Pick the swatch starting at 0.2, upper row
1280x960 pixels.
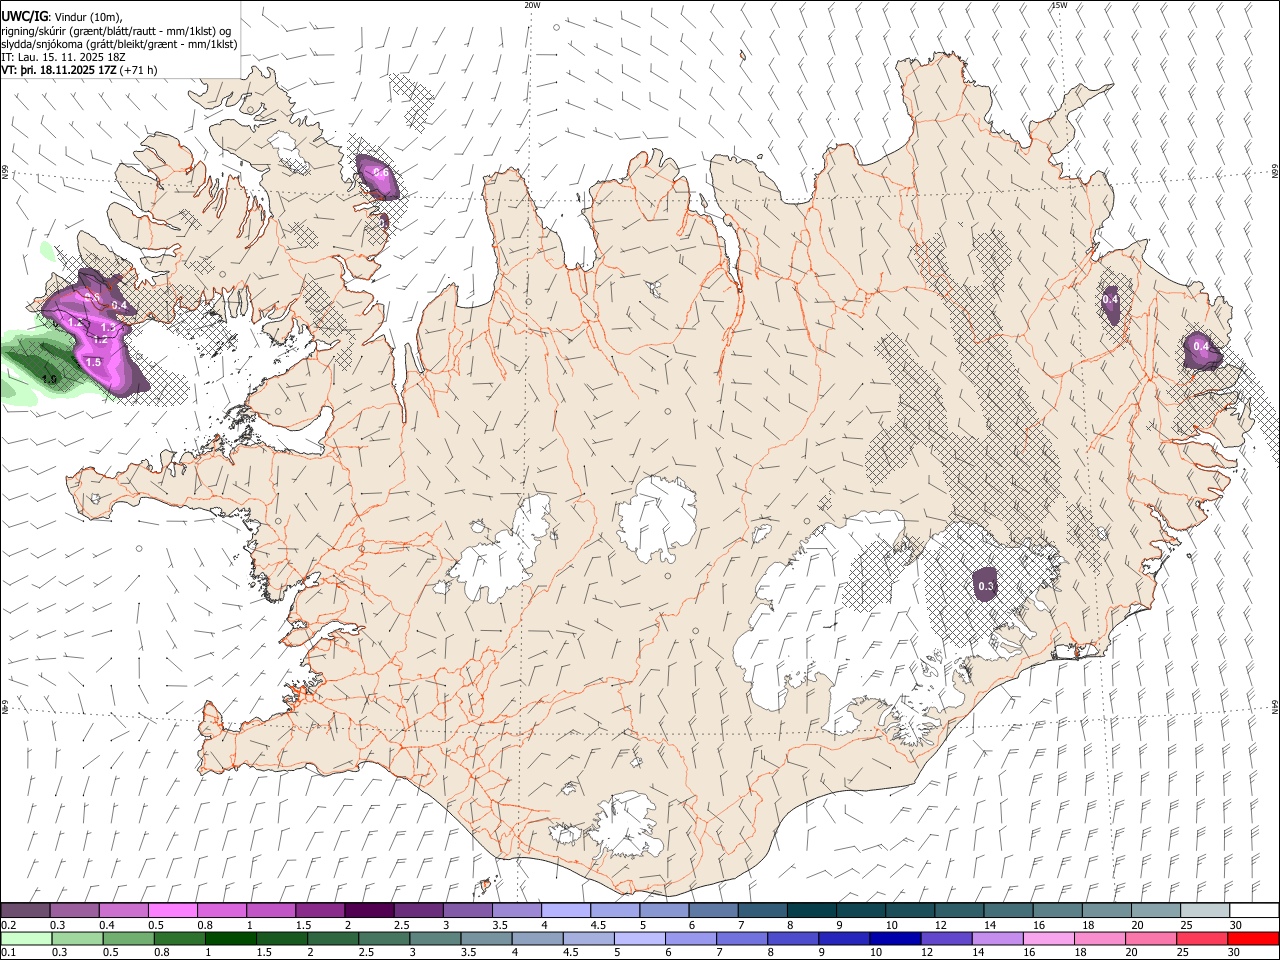(x=25, y=911)
